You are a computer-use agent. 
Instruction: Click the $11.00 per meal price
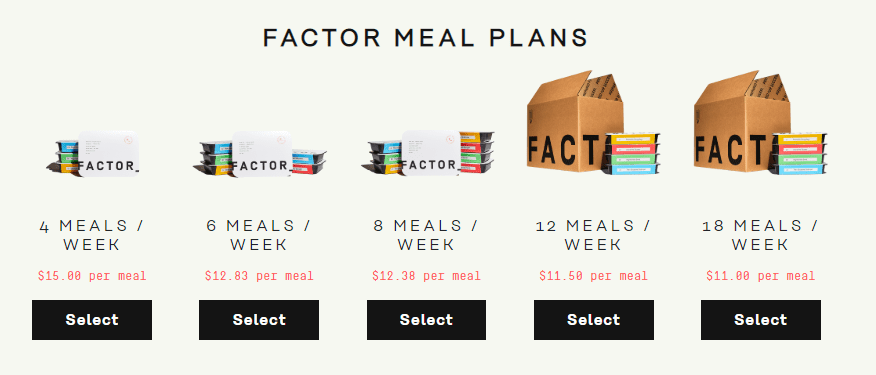761,276
